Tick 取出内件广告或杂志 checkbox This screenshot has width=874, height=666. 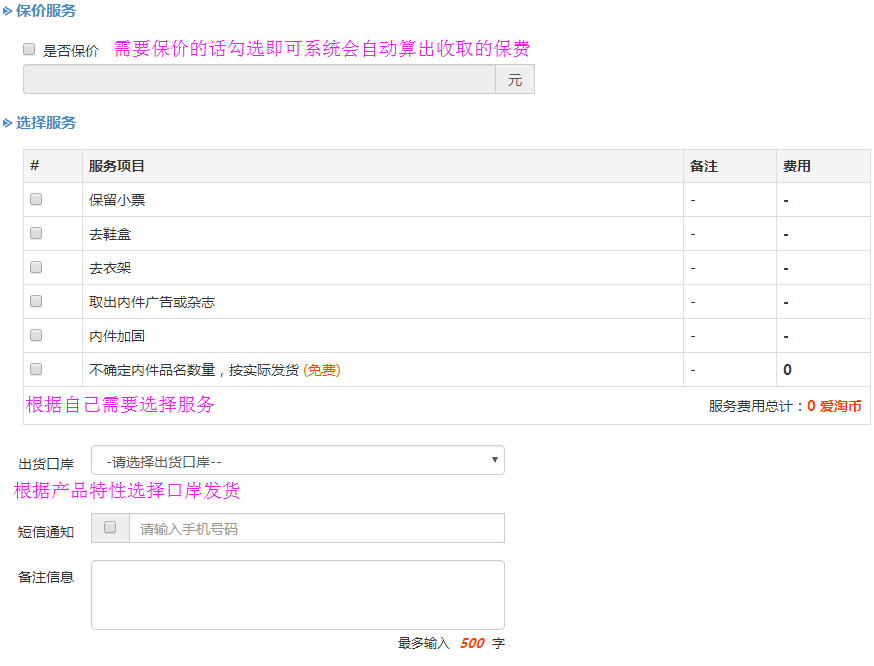[36, 302]
